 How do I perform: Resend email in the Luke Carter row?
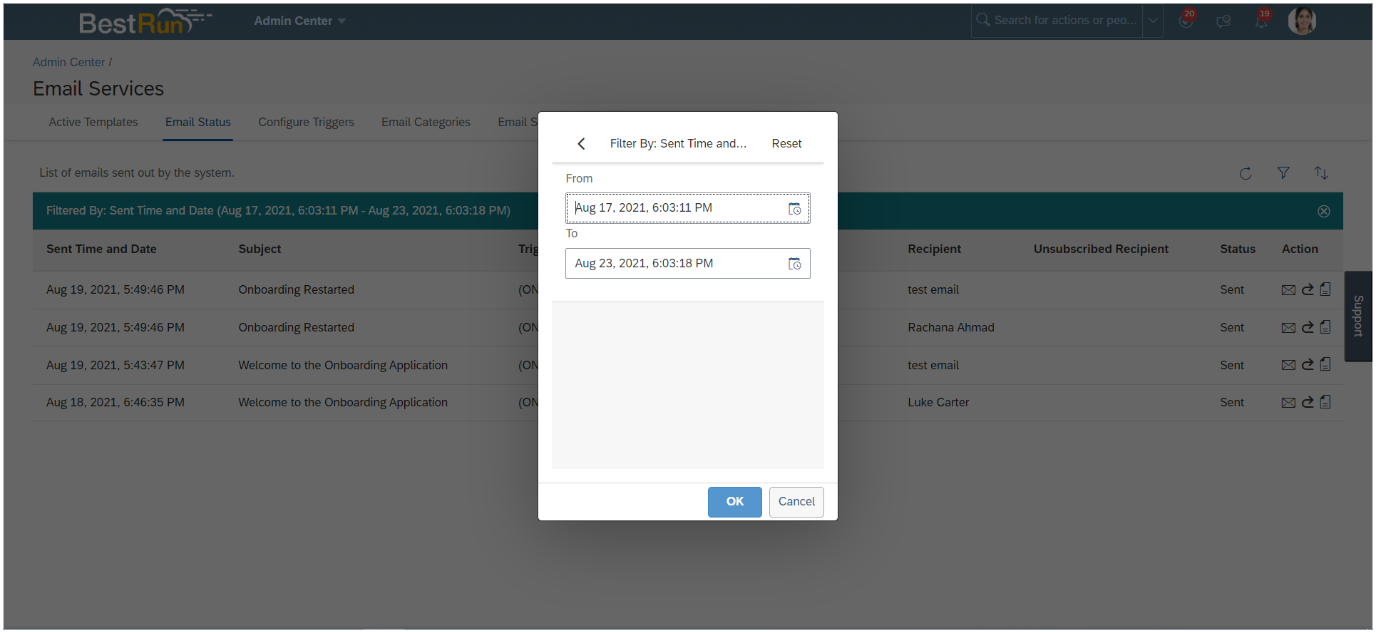pyautogui.click(x=1307, y=402)
